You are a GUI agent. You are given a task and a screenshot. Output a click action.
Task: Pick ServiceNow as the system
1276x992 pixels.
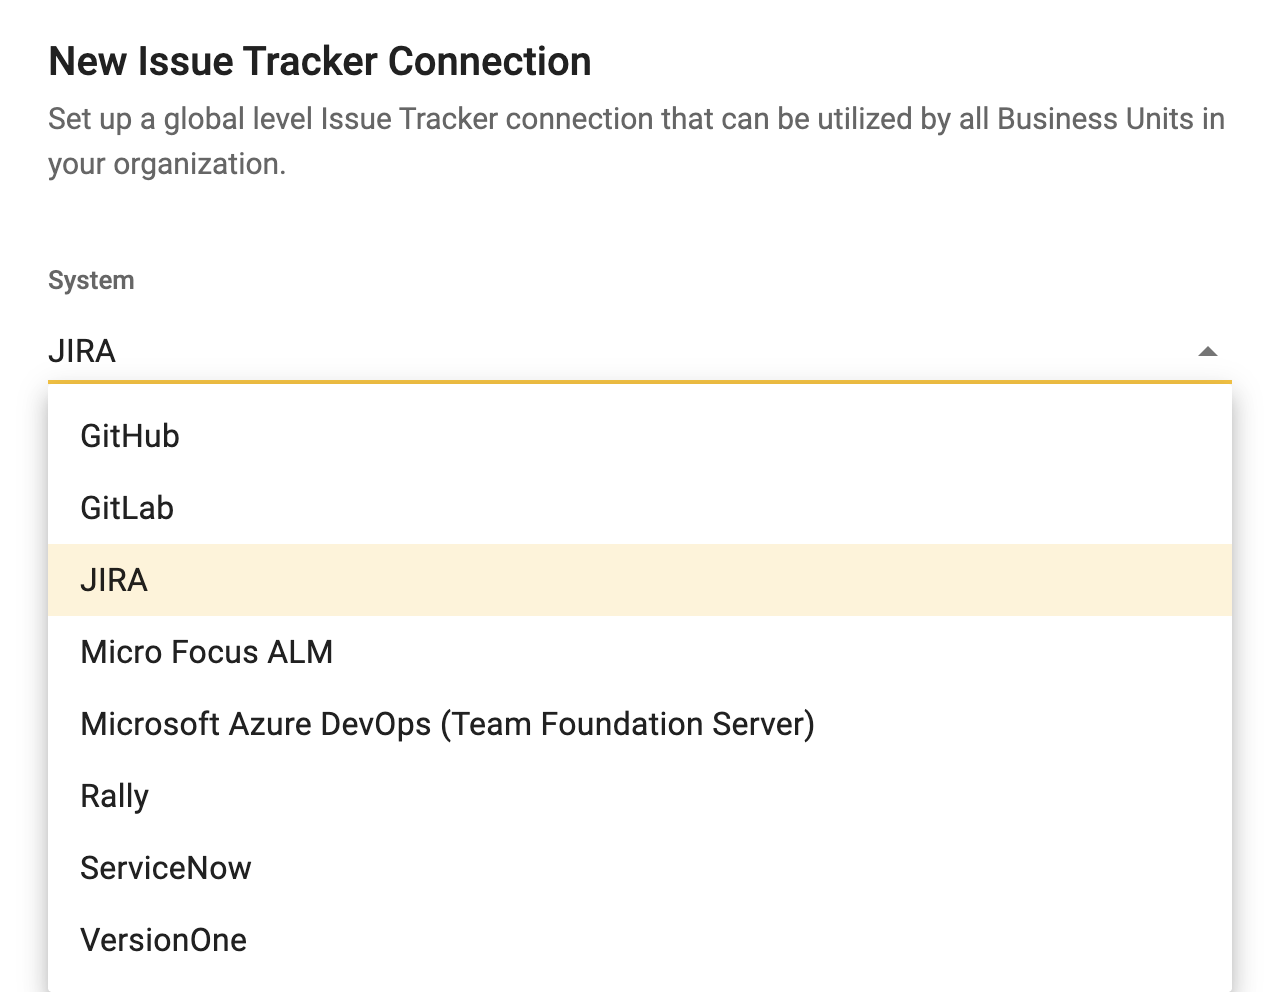pyautogui.click(x=166, y=868)
